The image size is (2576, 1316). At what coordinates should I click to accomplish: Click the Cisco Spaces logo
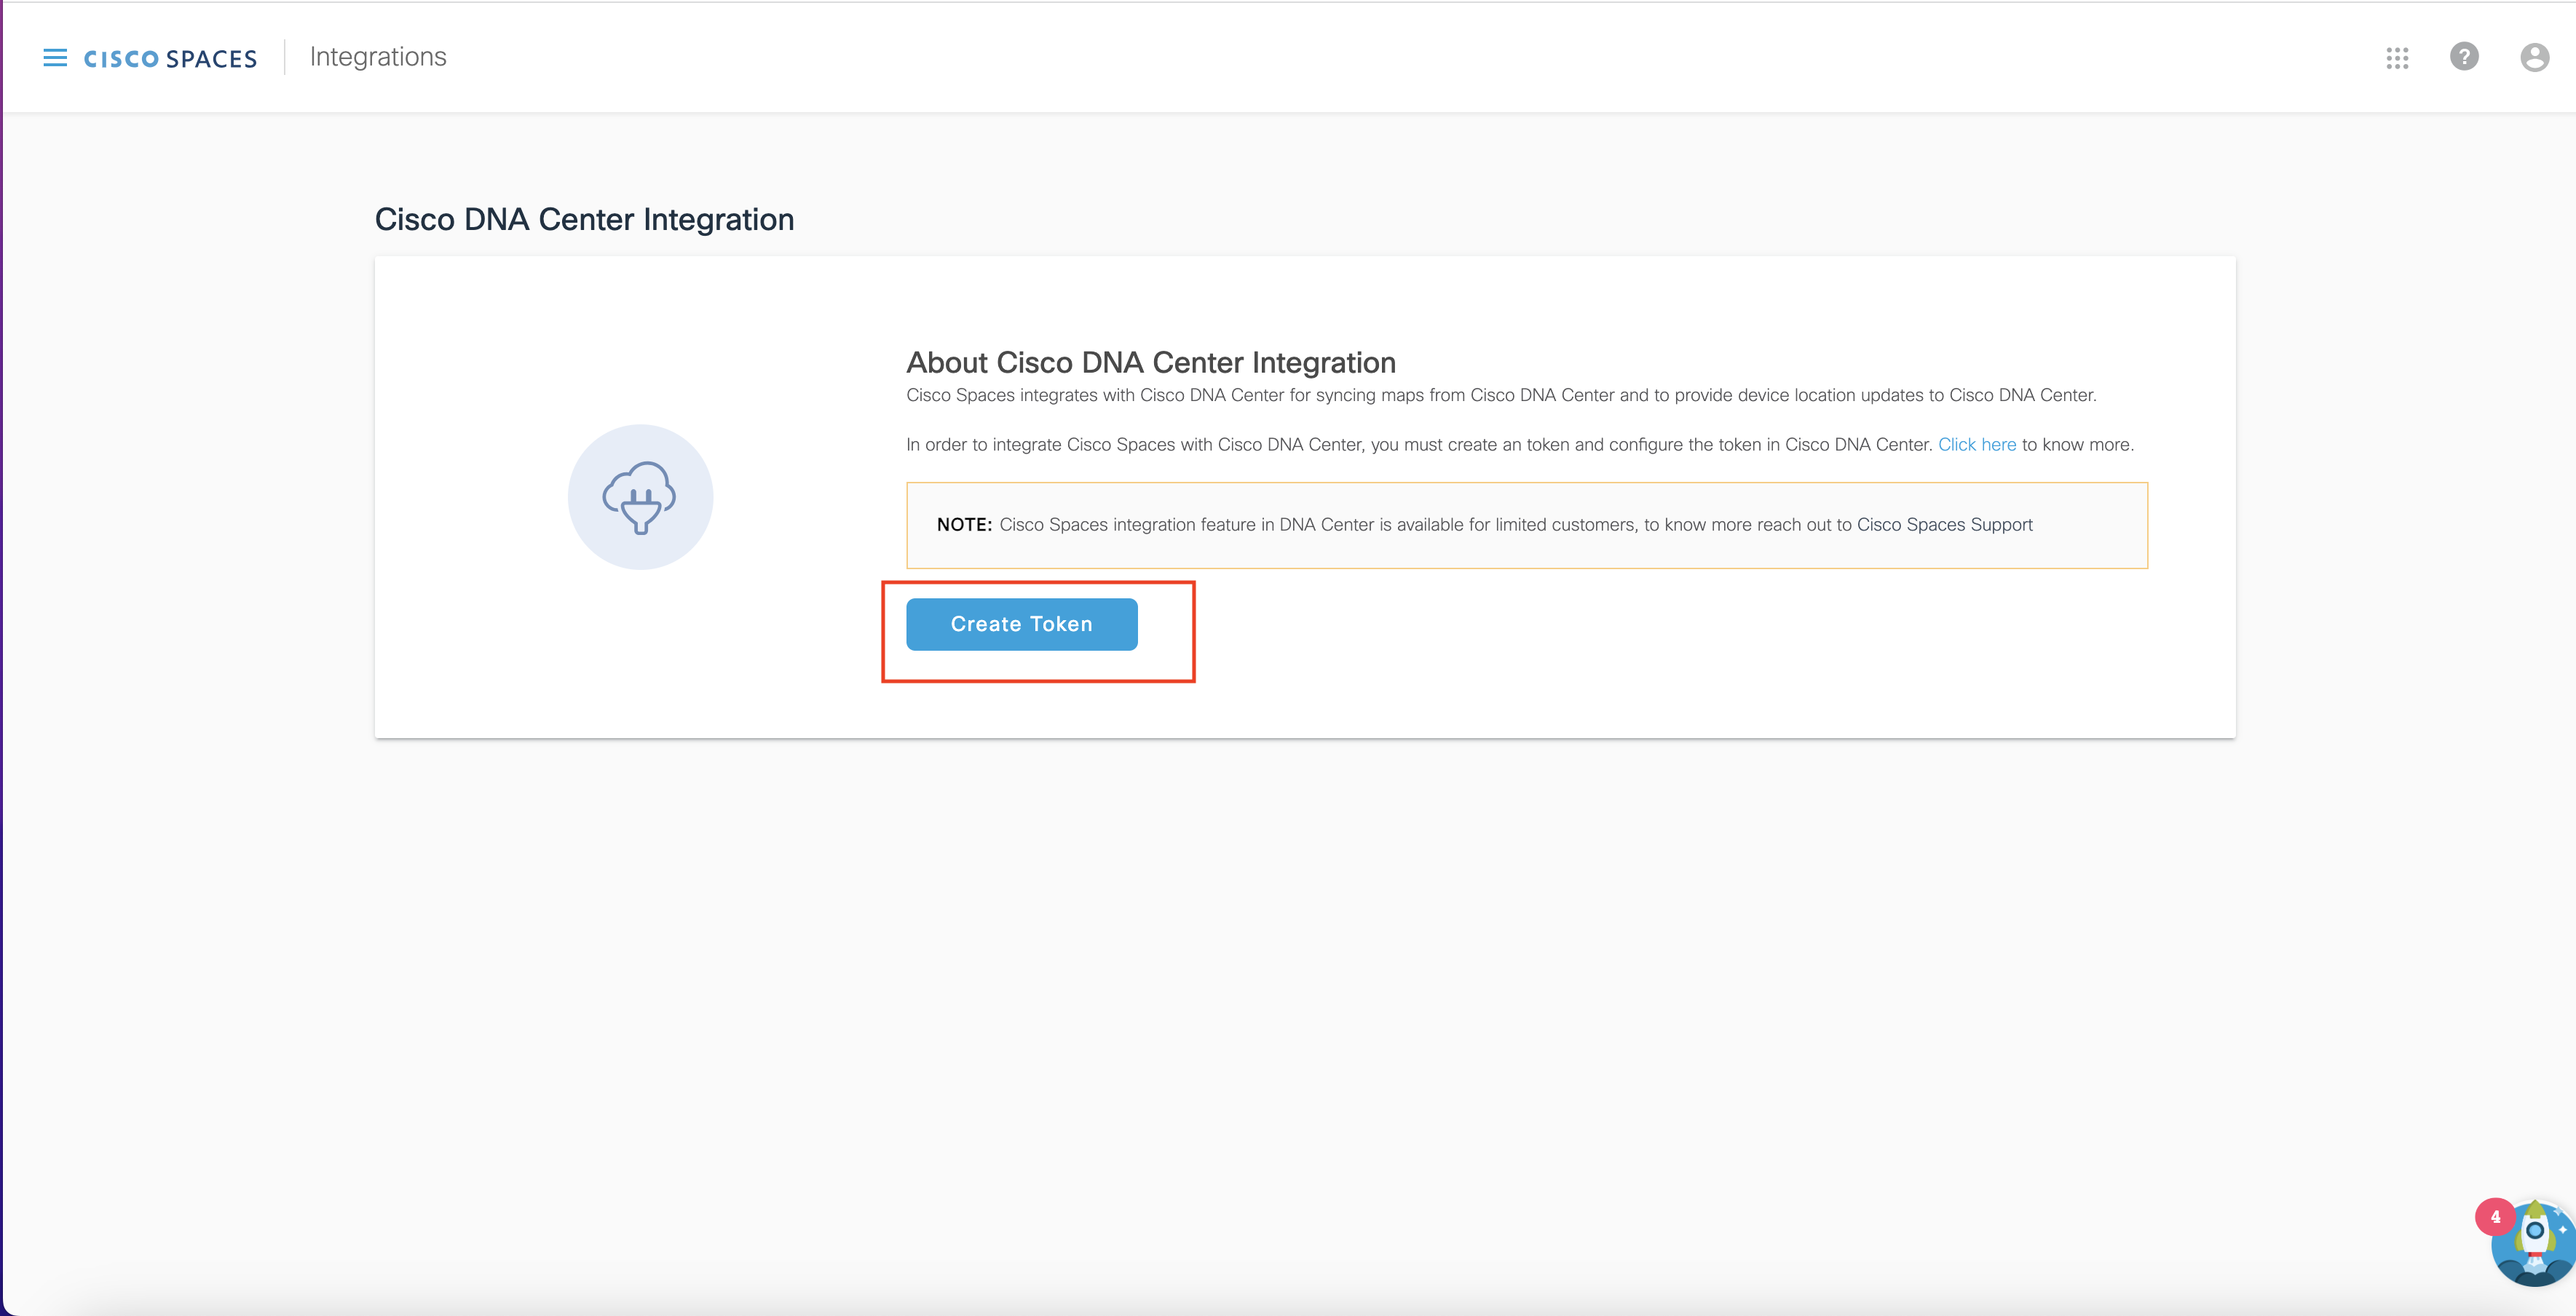(170, 59)
